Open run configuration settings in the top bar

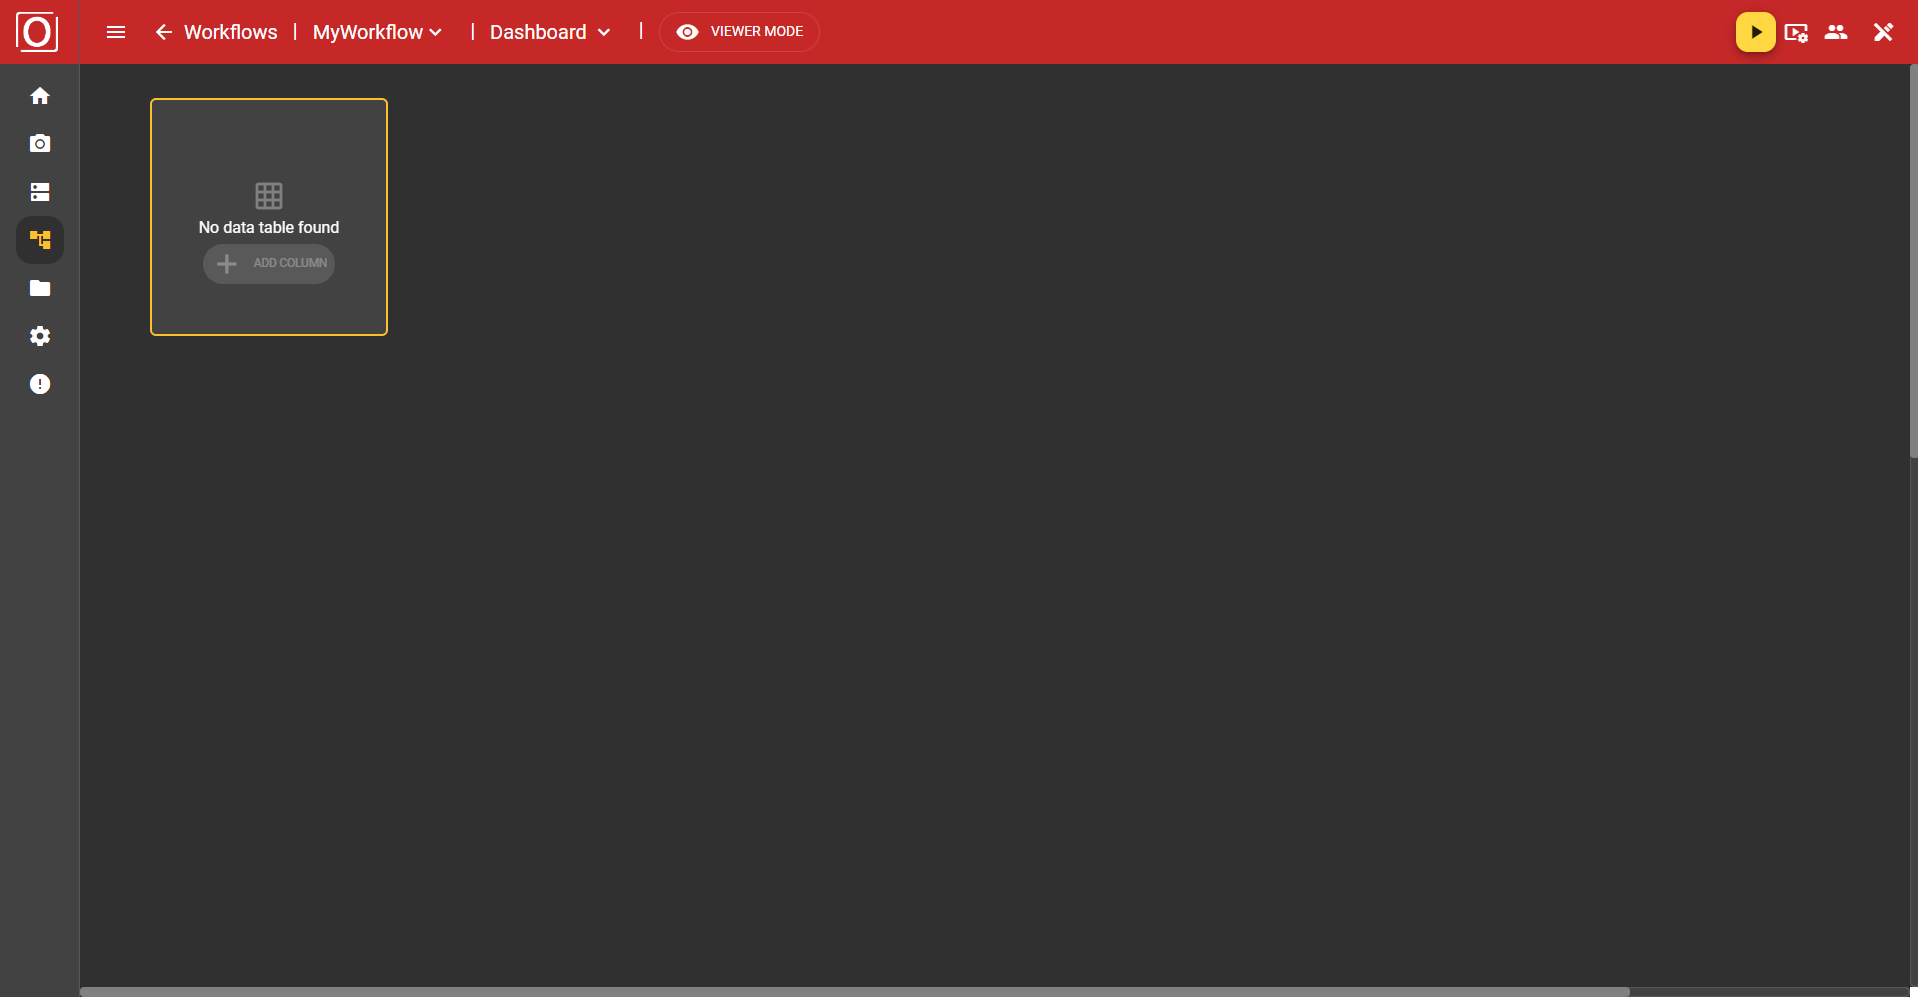1796,31
